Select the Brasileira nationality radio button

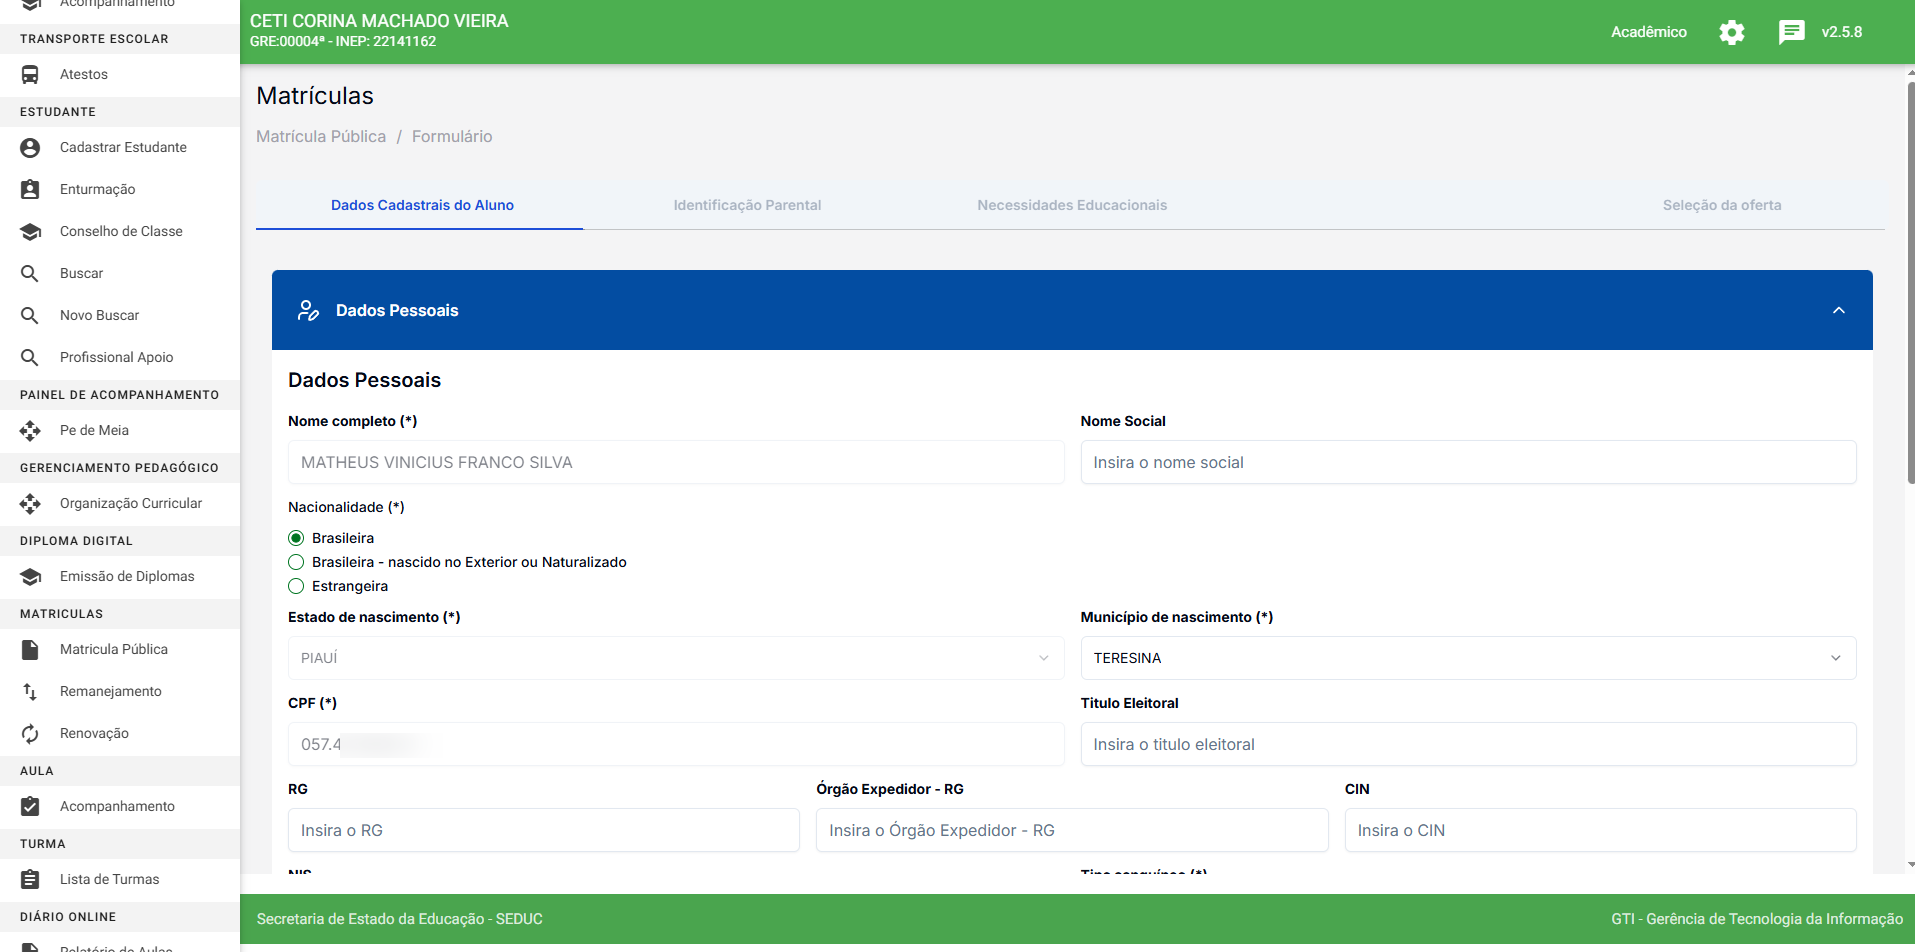(x=296, y=538)
